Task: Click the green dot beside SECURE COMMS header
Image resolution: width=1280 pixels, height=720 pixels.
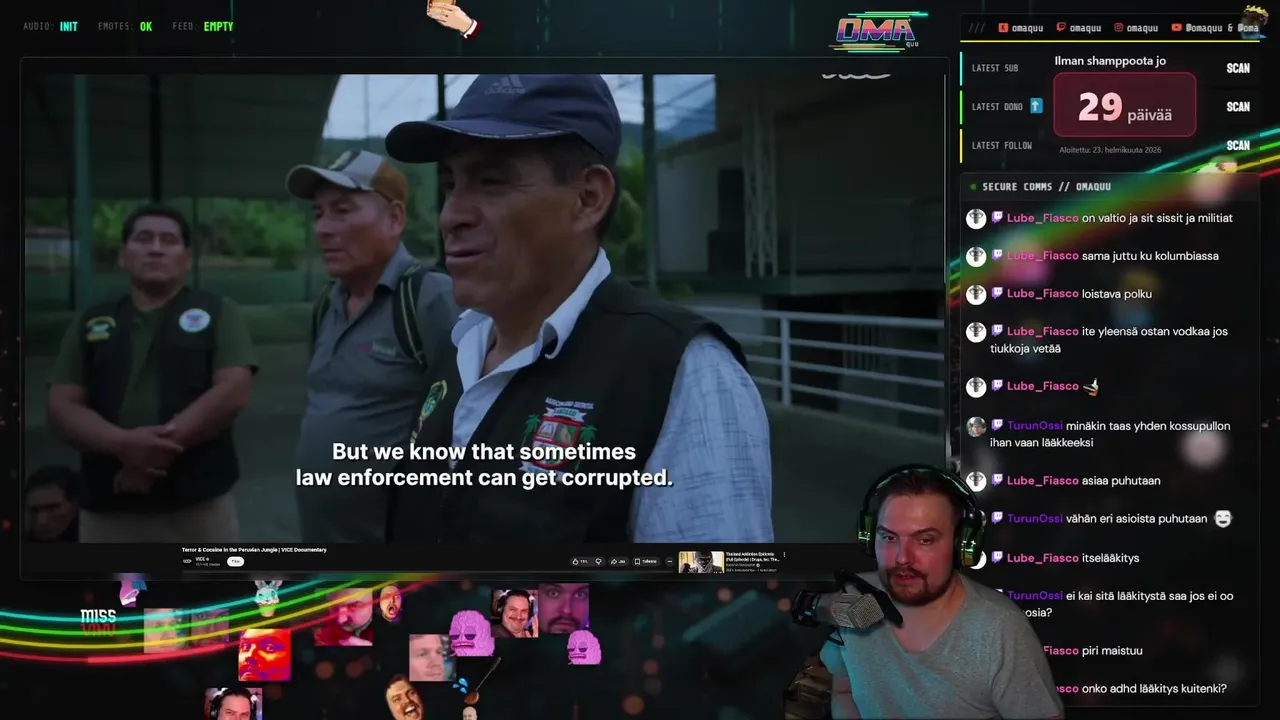Action: pos(972,187)
